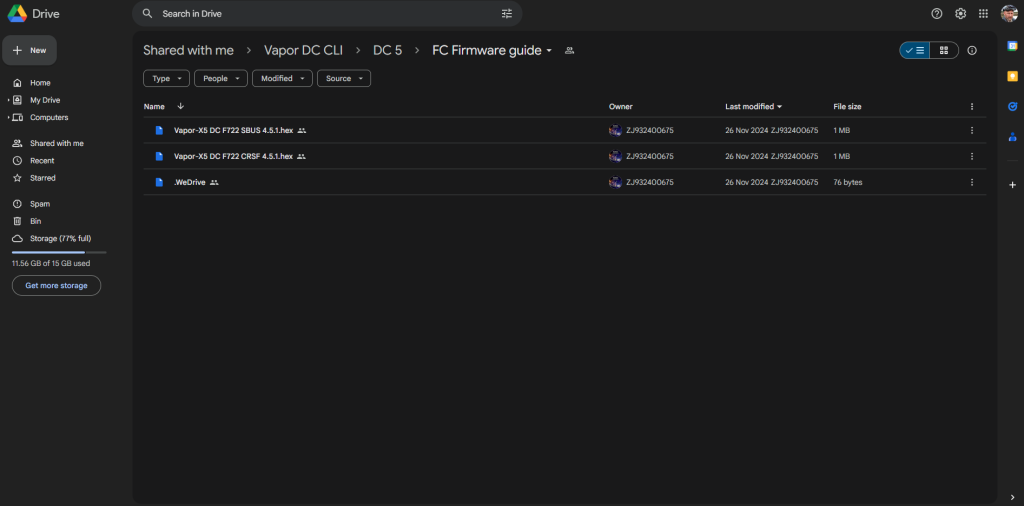Screen dimensions: 1024x506
Task: Open the Google account profile picture
Action: point(1009,14)
